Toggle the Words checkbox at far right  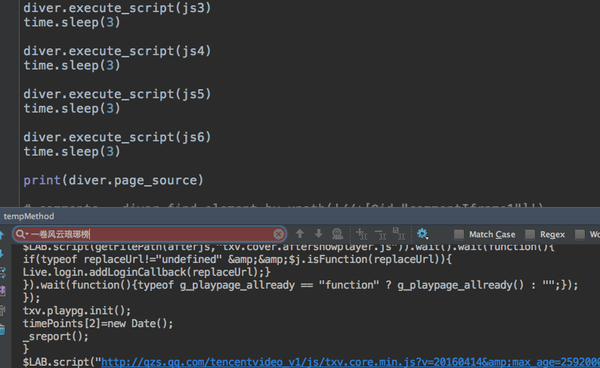(x=580, y=234)
